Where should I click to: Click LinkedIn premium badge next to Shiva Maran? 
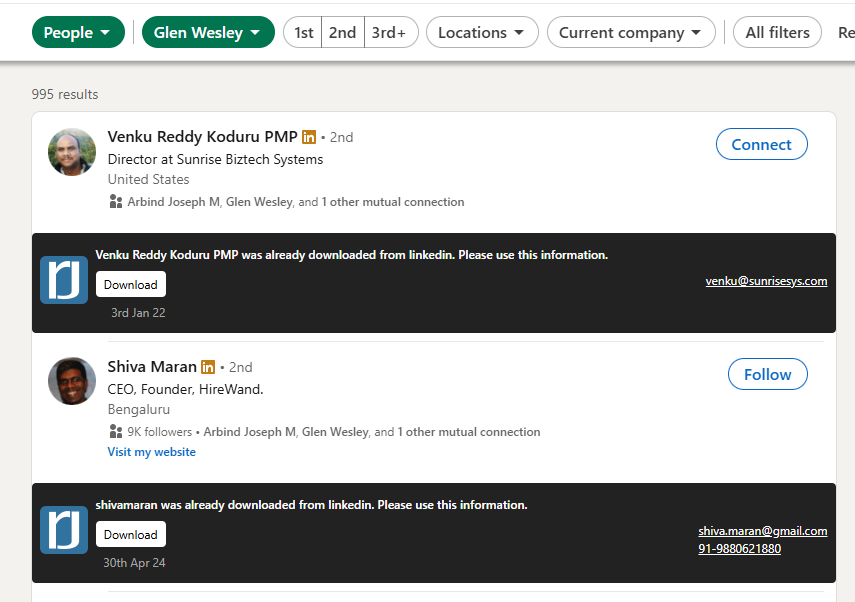pos(208,367)
